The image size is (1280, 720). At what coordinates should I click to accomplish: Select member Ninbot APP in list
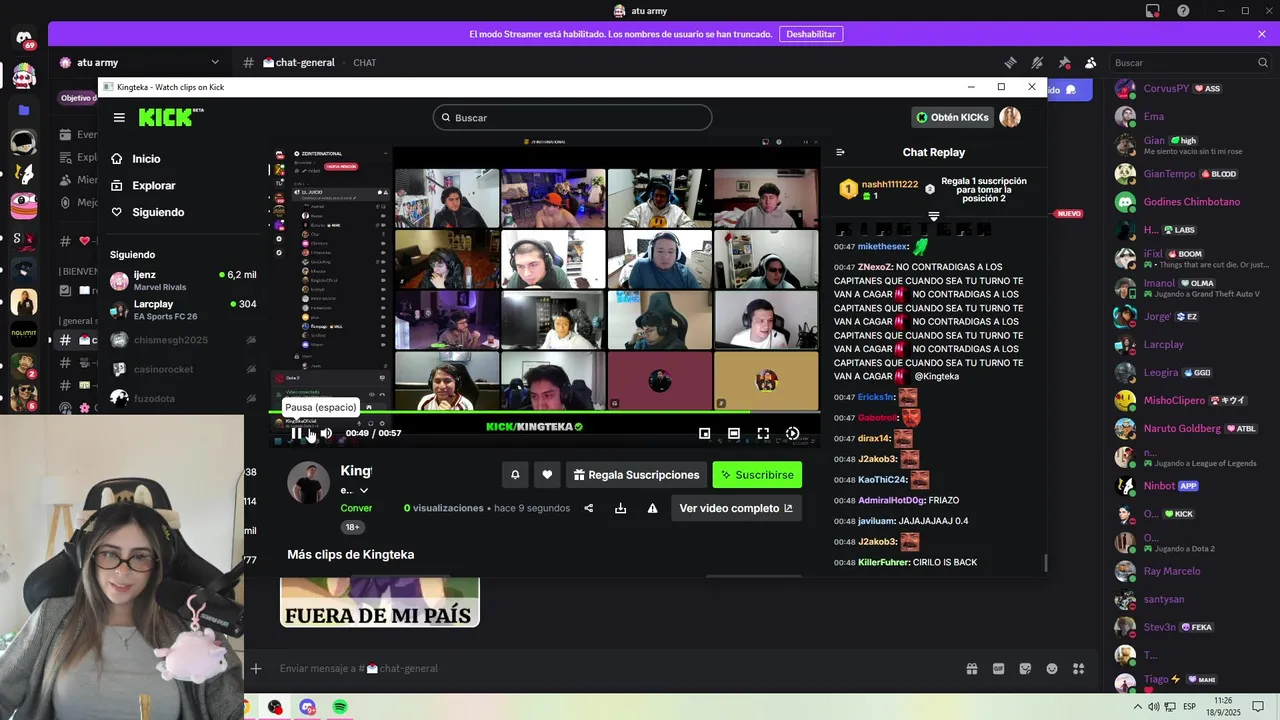pos(1190,486)
